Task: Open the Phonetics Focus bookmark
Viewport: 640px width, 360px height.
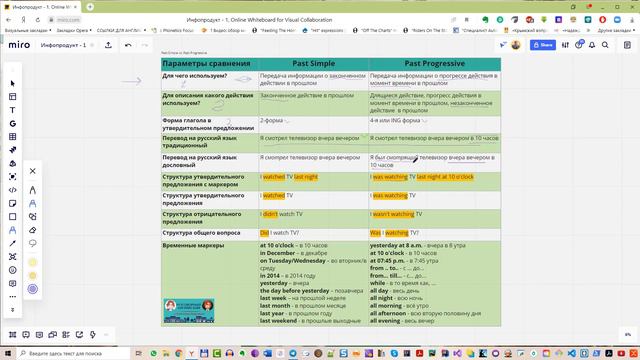Action: click(x=173, y=30)
